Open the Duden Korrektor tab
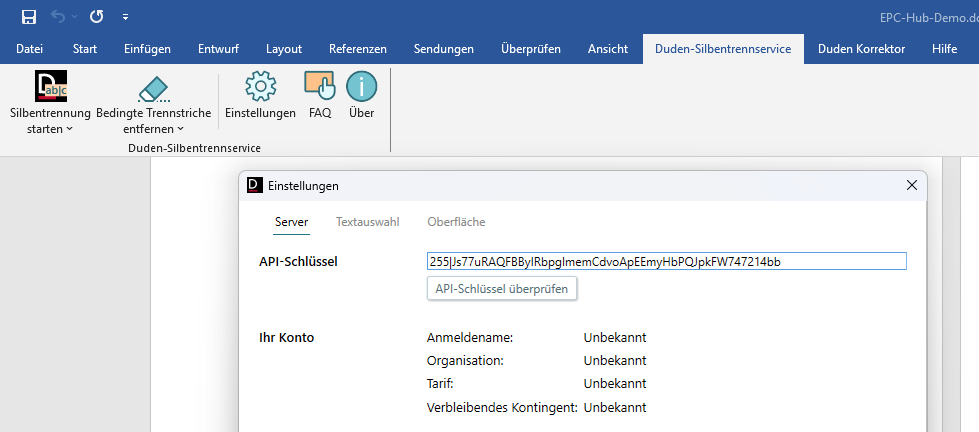This screenshot has width=979, height=432. pyautogui.click(x=862, y=49)
